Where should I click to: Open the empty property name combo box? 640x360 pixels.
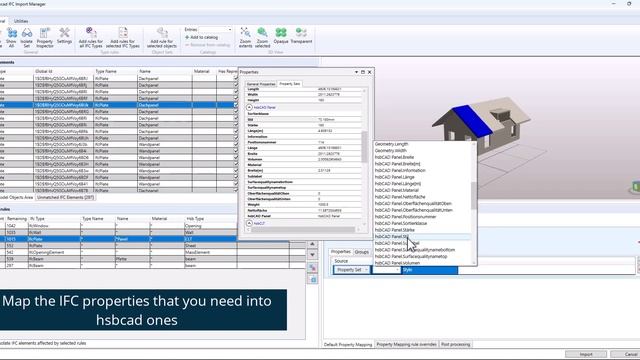tap(386, 270)
